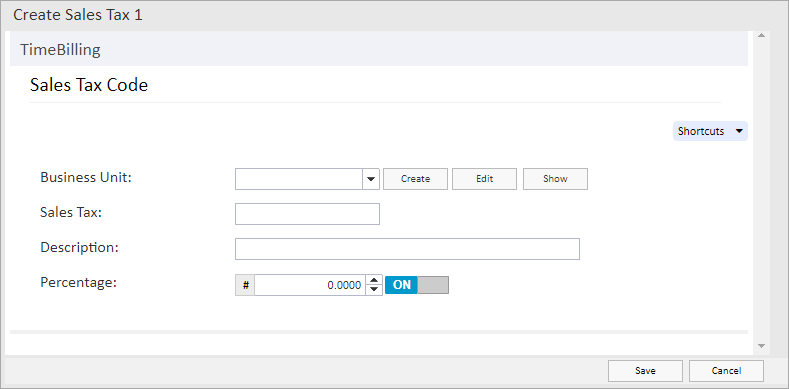Screen dimensions: 789x389
Task: Save the sales tax record
Action: pyautogui.click(x=645, y=371)
